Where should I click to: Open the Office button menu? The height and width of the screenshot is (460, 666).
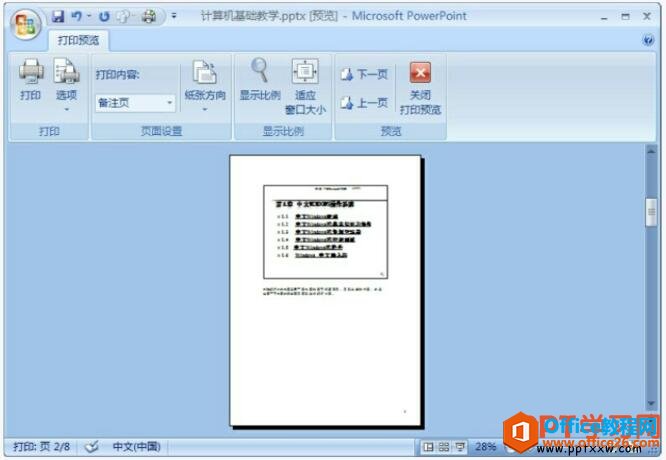click(25, 24)
